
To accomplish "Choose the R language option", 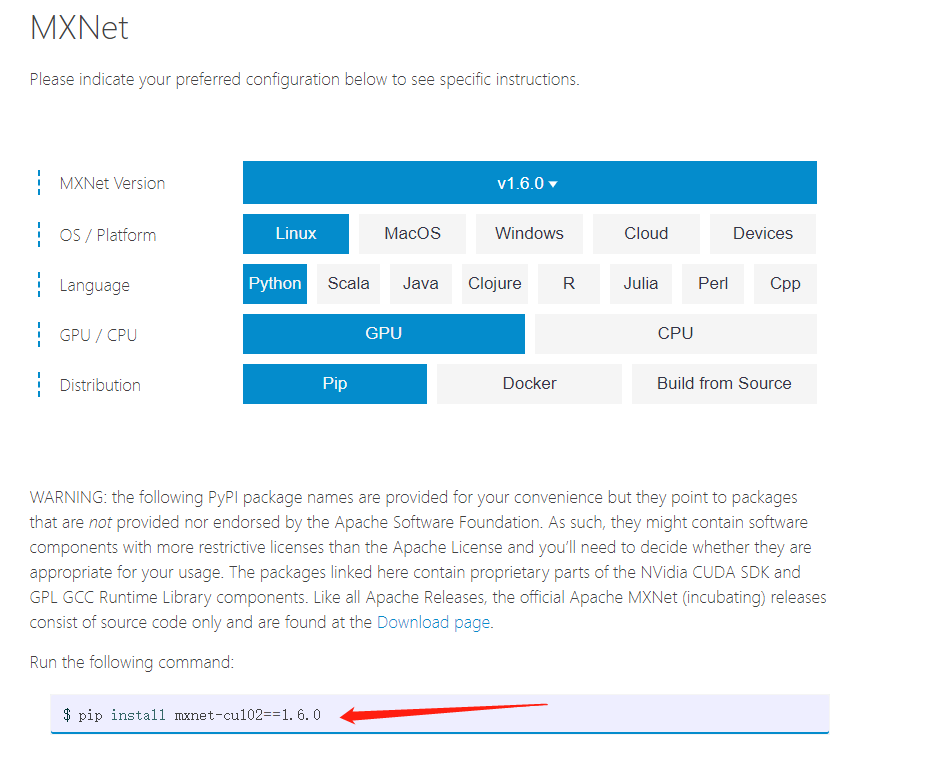I will pos(569,283).
